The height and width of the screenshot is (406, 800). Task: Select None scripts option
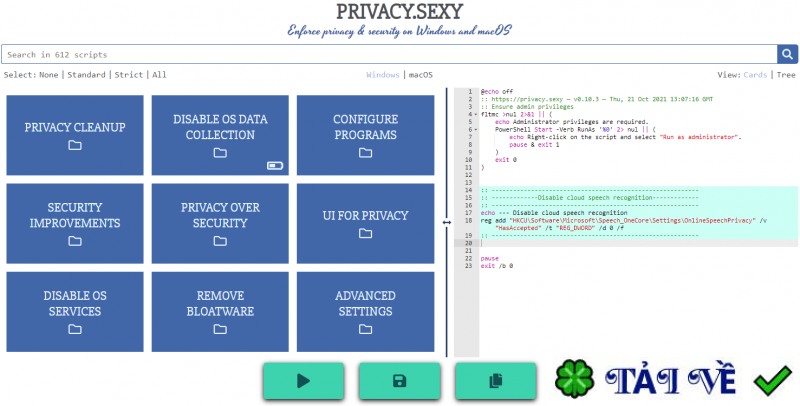48,75
